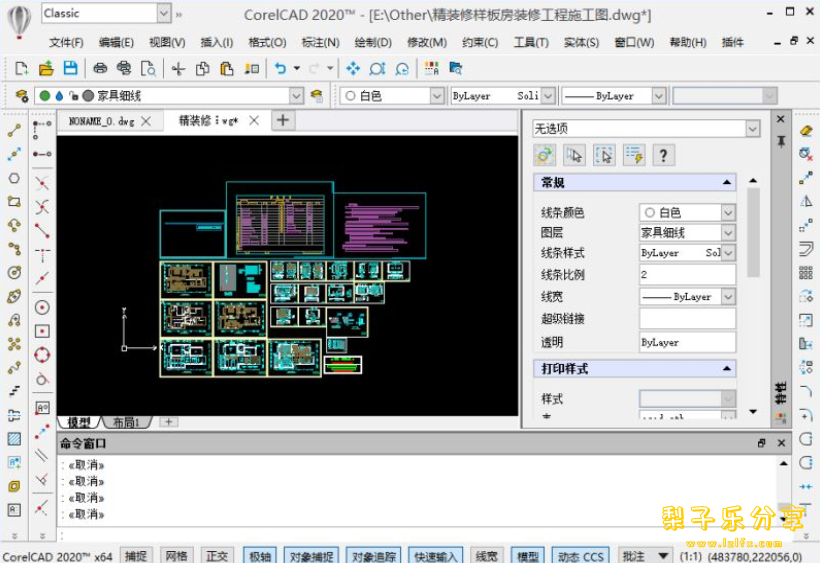Click the Paste clipboard icon
820x563 pixels.
click(x=226, y=68)
